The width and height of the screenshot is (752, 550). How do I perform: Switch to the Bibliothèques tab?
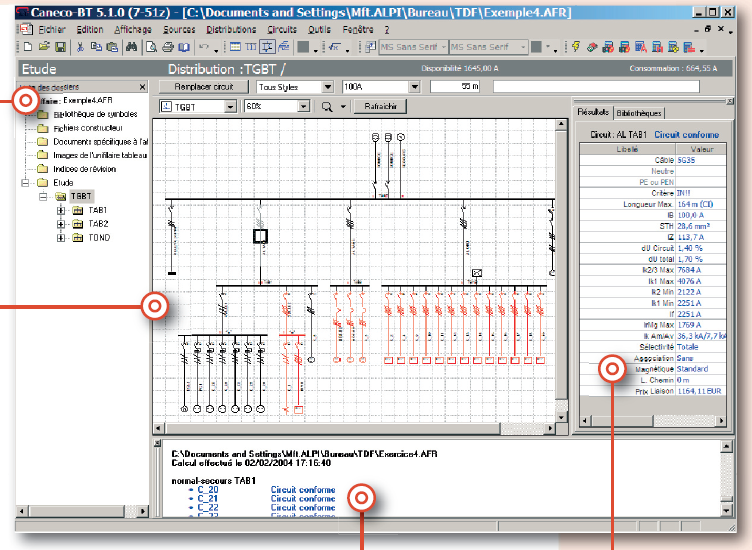tap(639, 113)
